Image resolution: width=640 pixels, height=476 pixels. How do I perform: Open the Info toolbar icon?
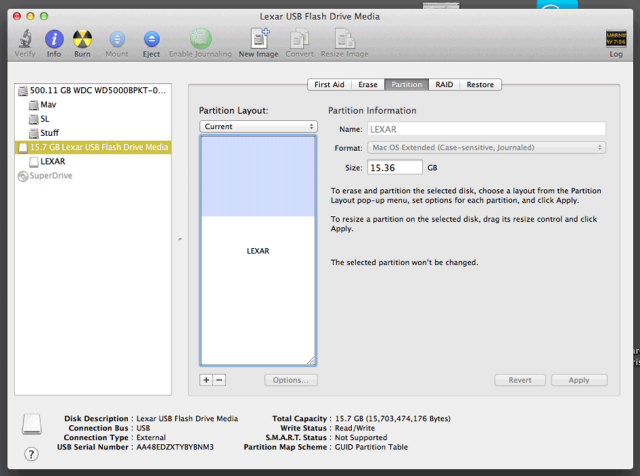coord(54,39)
